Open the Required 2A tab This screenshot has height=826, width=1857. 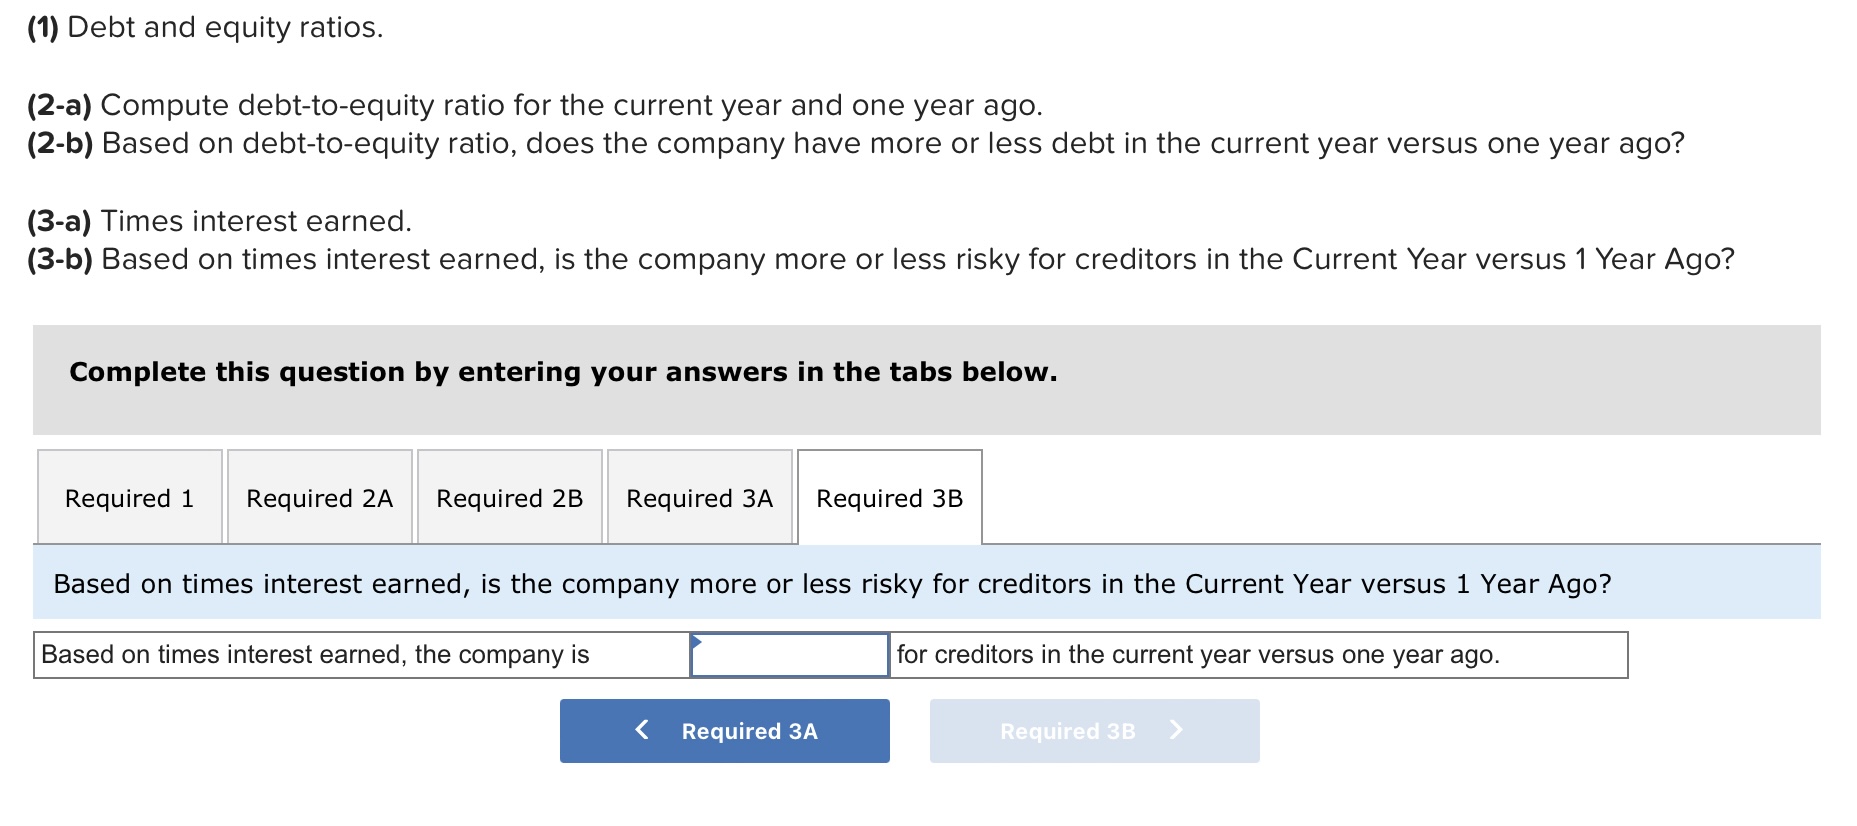click(319, 497)
